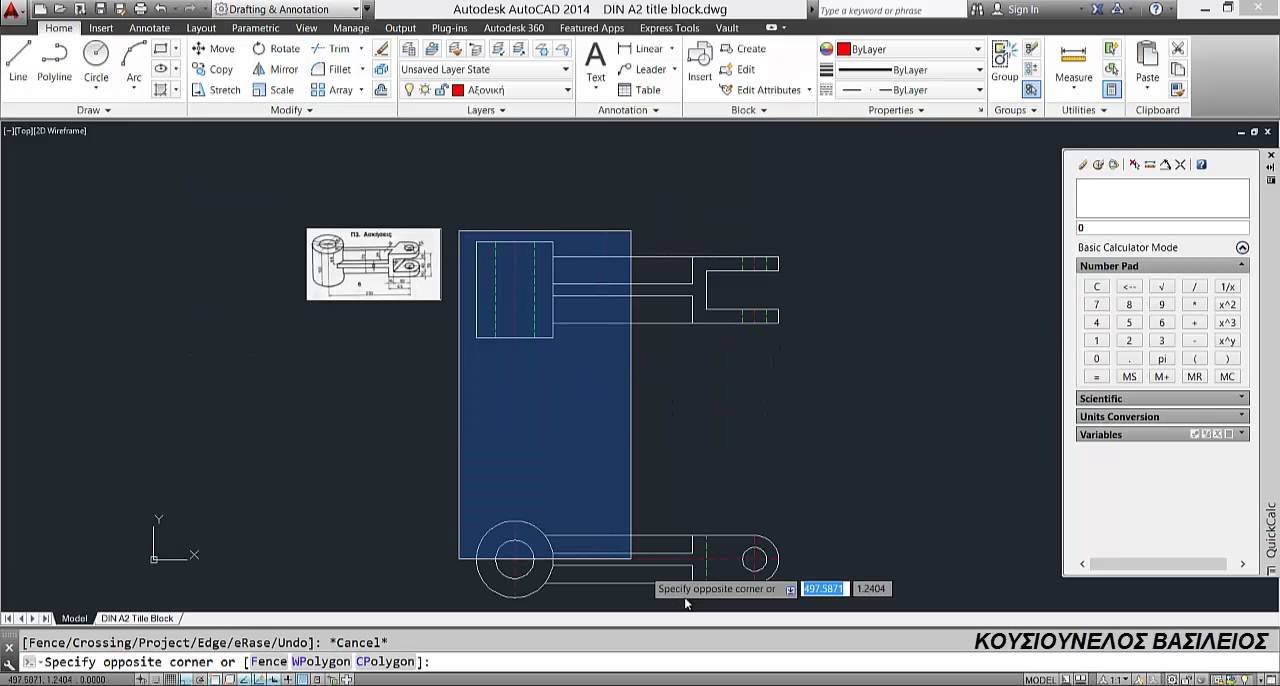
Task: Expand Units Conversion section in QuickCalc
Action: [x=1162, y=416]
